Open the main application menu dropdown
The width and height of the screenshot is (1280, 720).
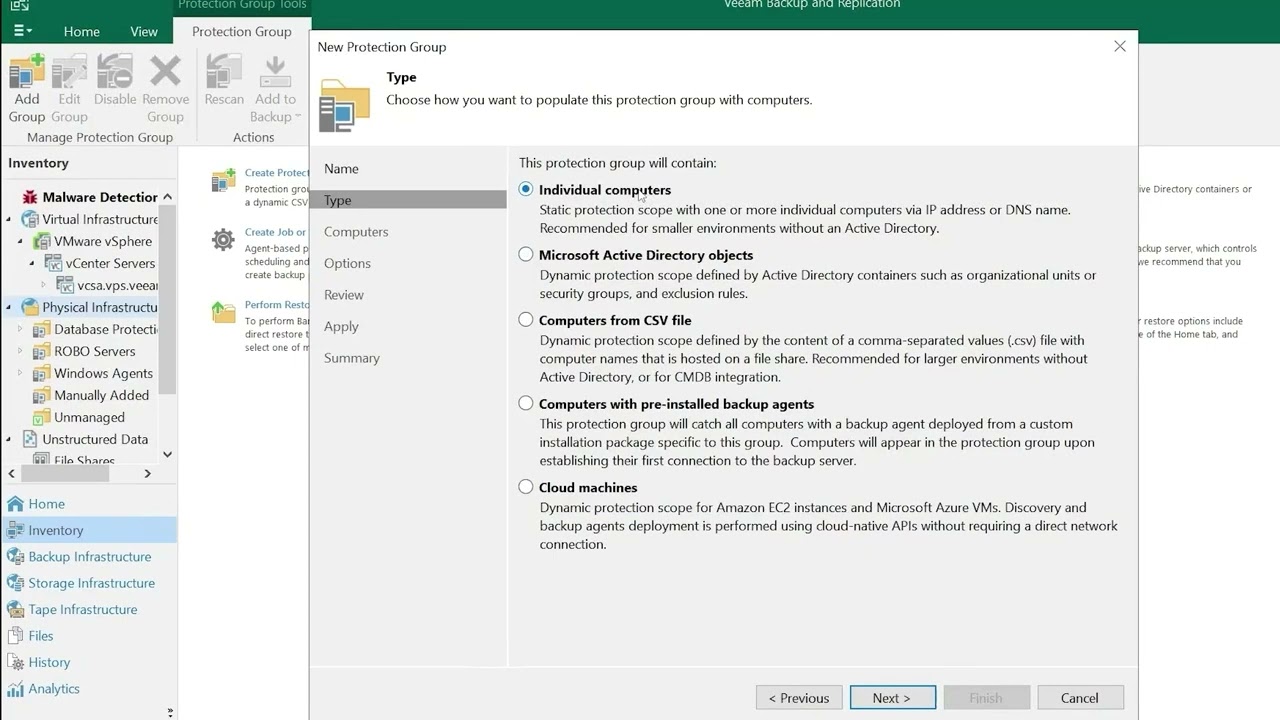coord(23,31)
